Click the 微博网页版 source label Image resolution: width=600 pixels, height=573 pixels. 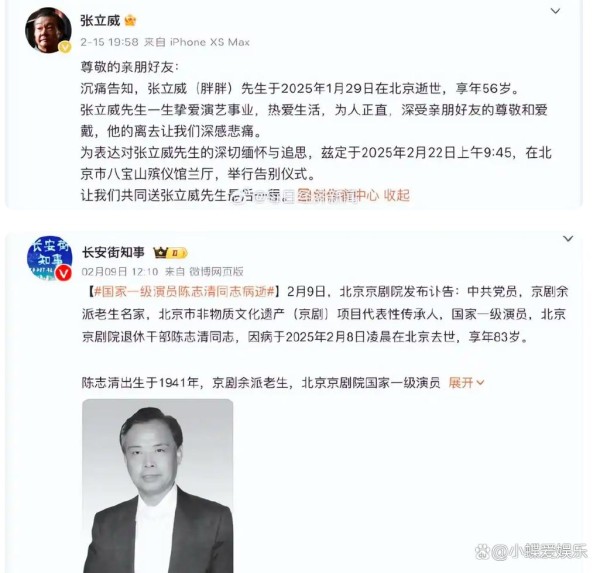coord(217,271)
